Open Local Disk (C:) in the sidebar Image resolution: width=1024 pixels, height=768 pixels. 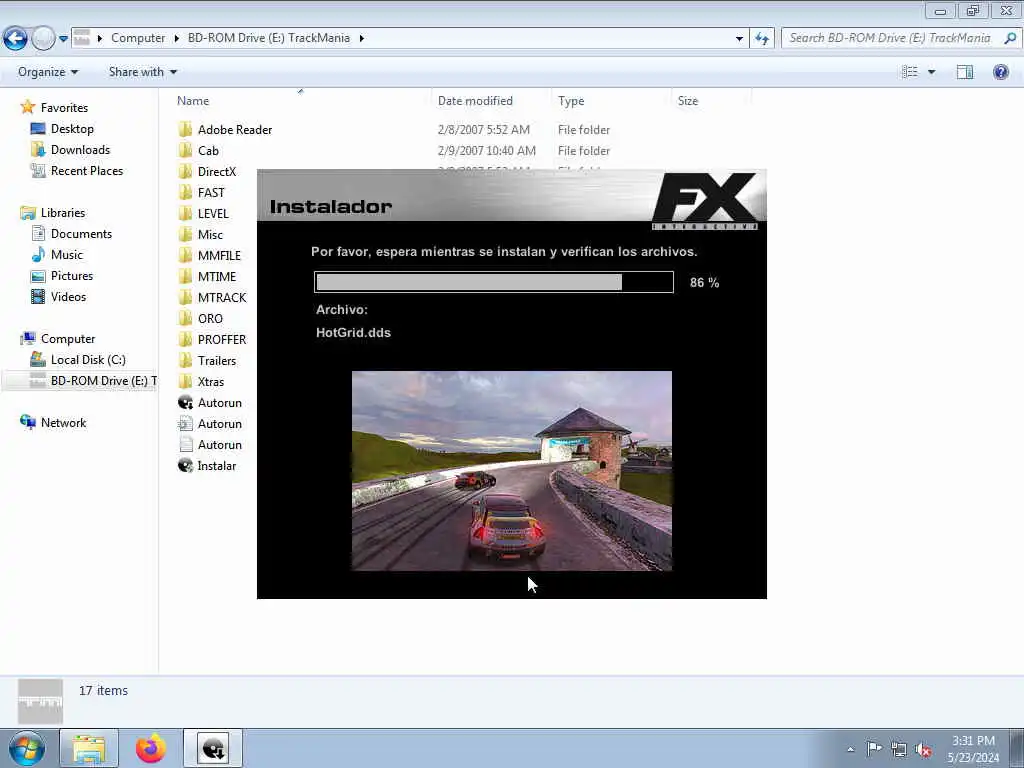point(88,360)
